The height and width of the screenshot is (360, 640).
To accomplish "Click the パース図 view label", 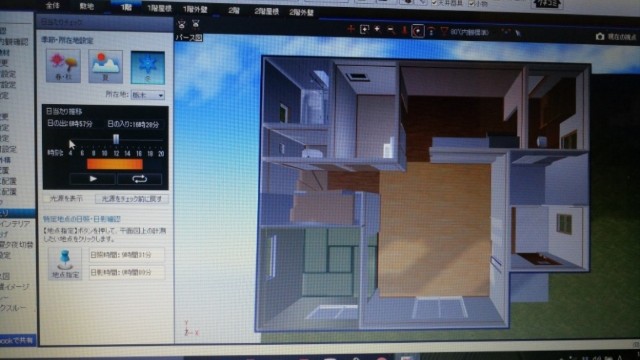I will coord(189,38).
